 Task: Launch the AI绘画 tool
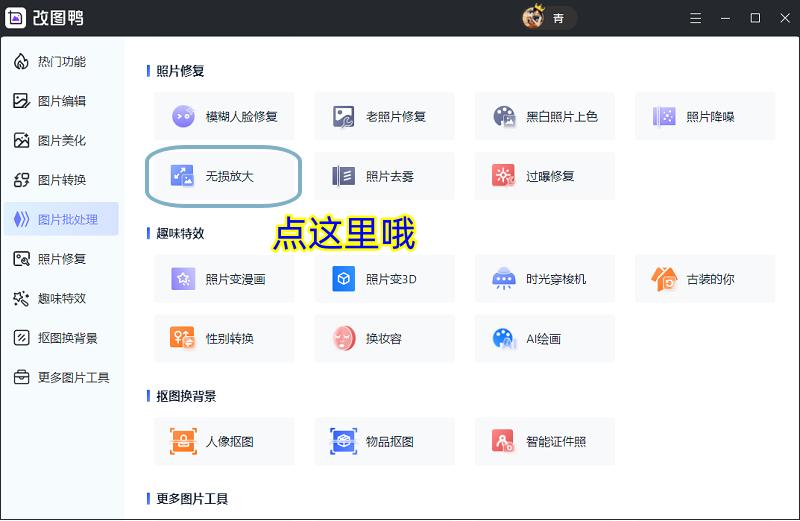point(544,338)
